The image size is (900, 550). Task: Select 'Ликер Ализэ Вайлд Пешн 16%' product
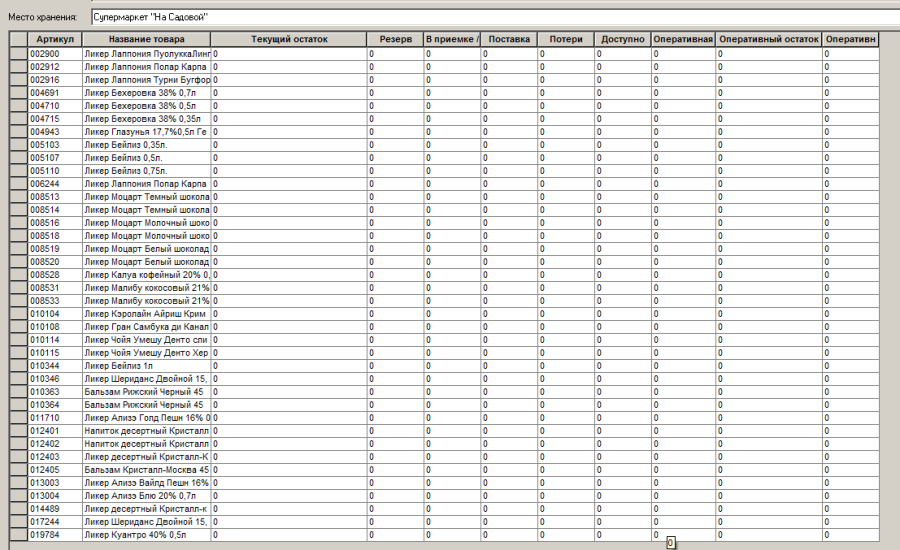(146, 483)
